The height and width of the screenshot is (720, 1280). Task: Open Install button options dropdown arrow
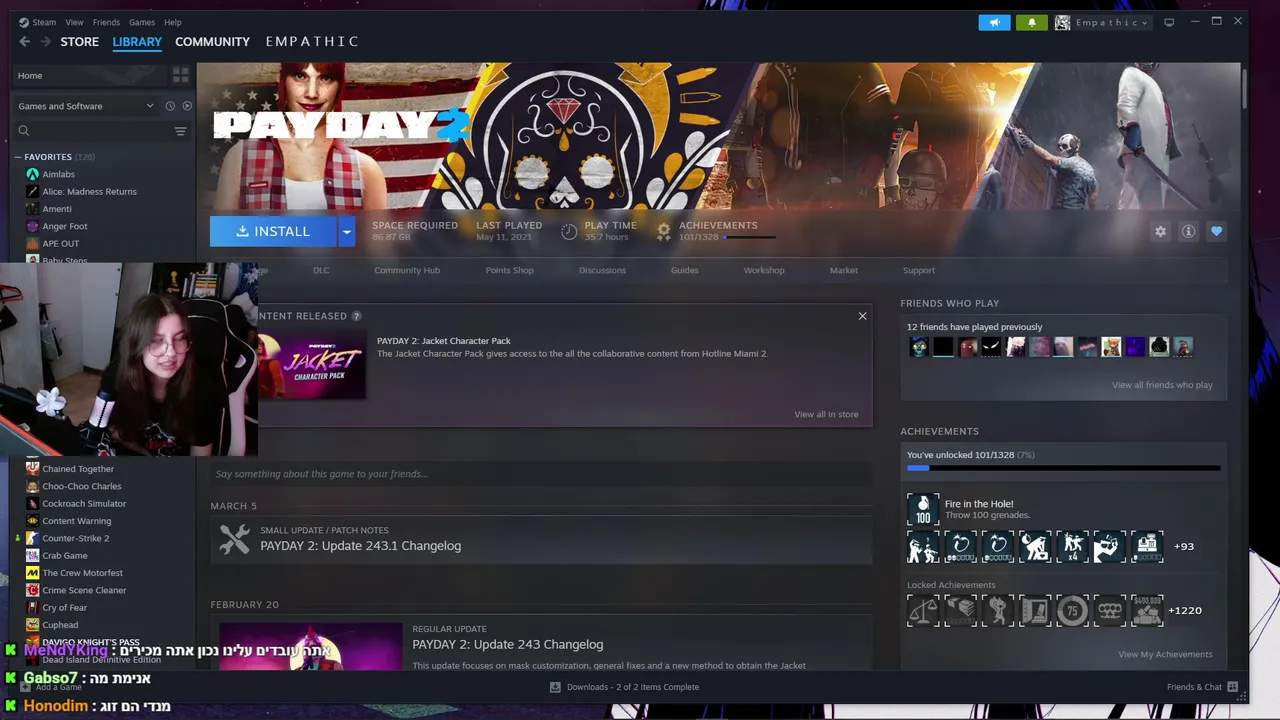[x=346, y=231]
